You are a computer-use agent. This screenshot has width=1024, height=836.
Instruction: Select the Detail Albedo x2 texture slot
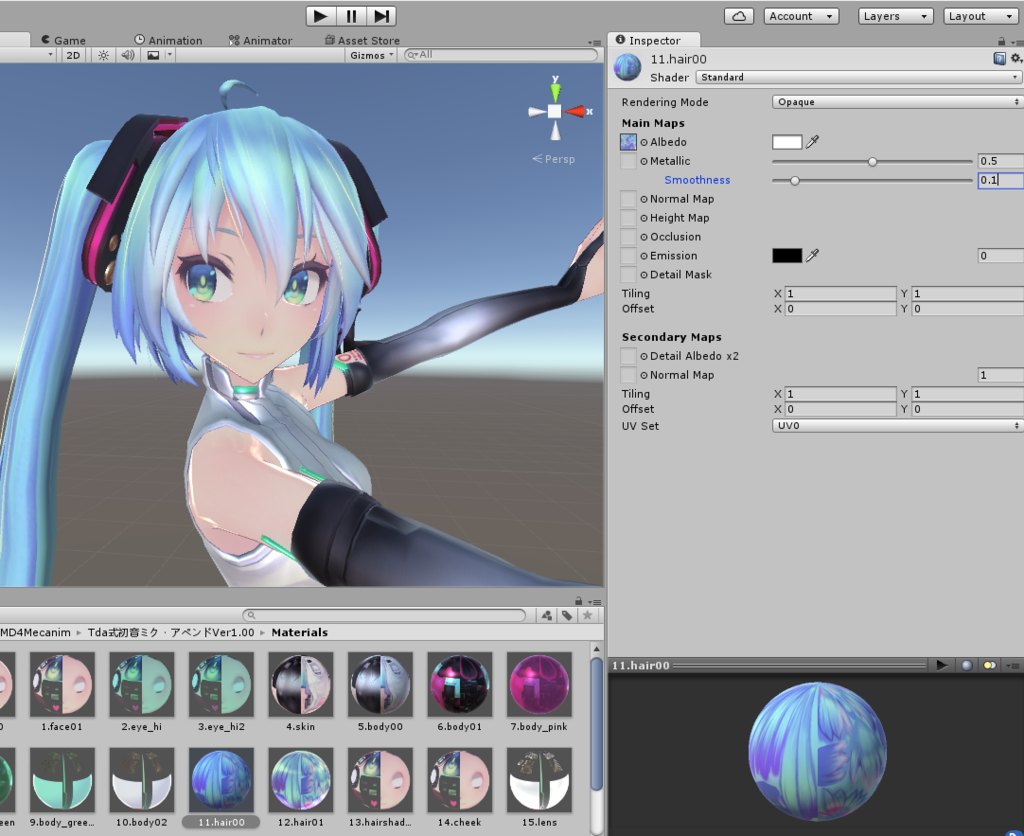coord(628,356)
